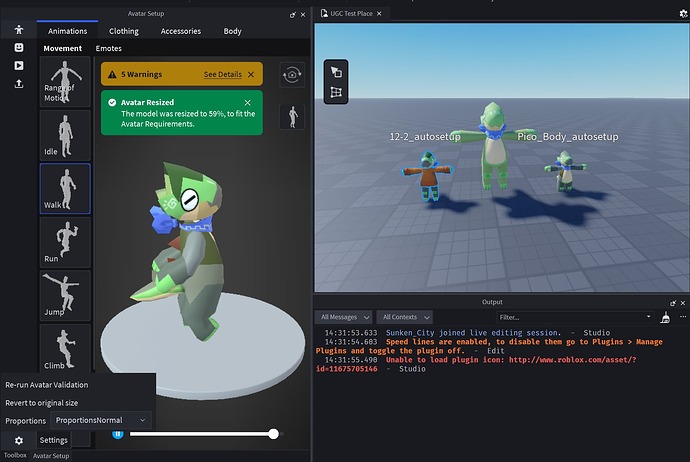Dismiss the 5 Warnings banner

tap(251, 74)
